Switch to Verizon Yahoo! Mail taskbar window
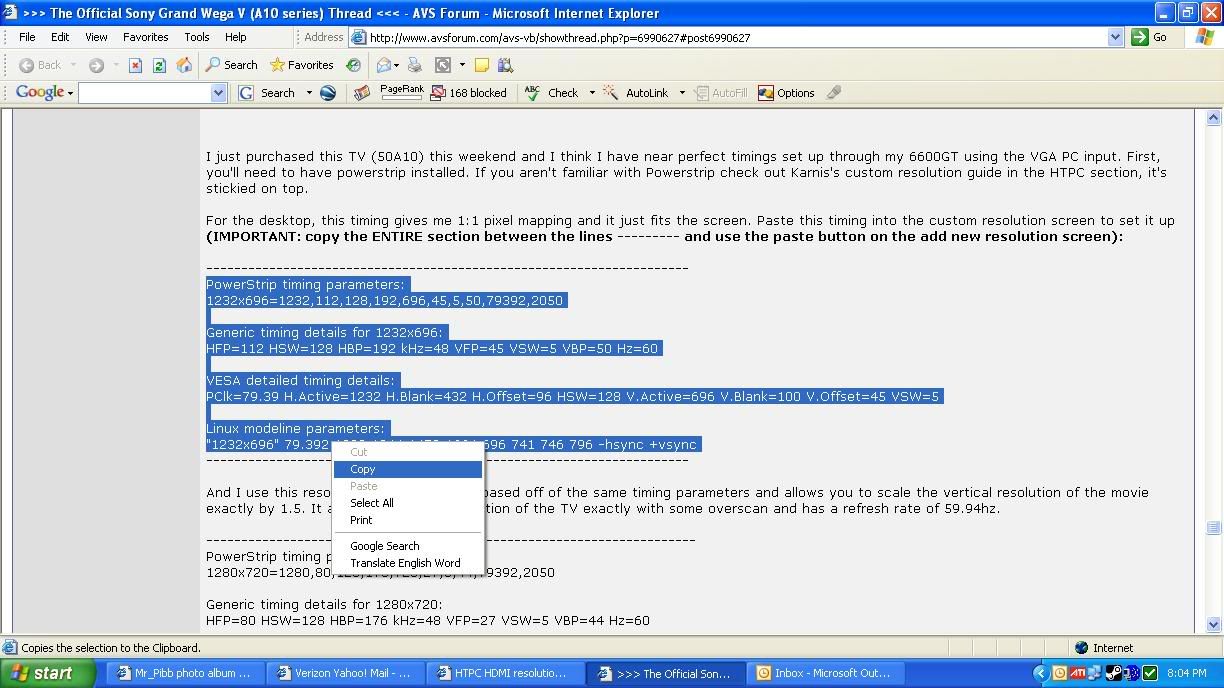The image size is (1224, 688). tap(345, 673)
